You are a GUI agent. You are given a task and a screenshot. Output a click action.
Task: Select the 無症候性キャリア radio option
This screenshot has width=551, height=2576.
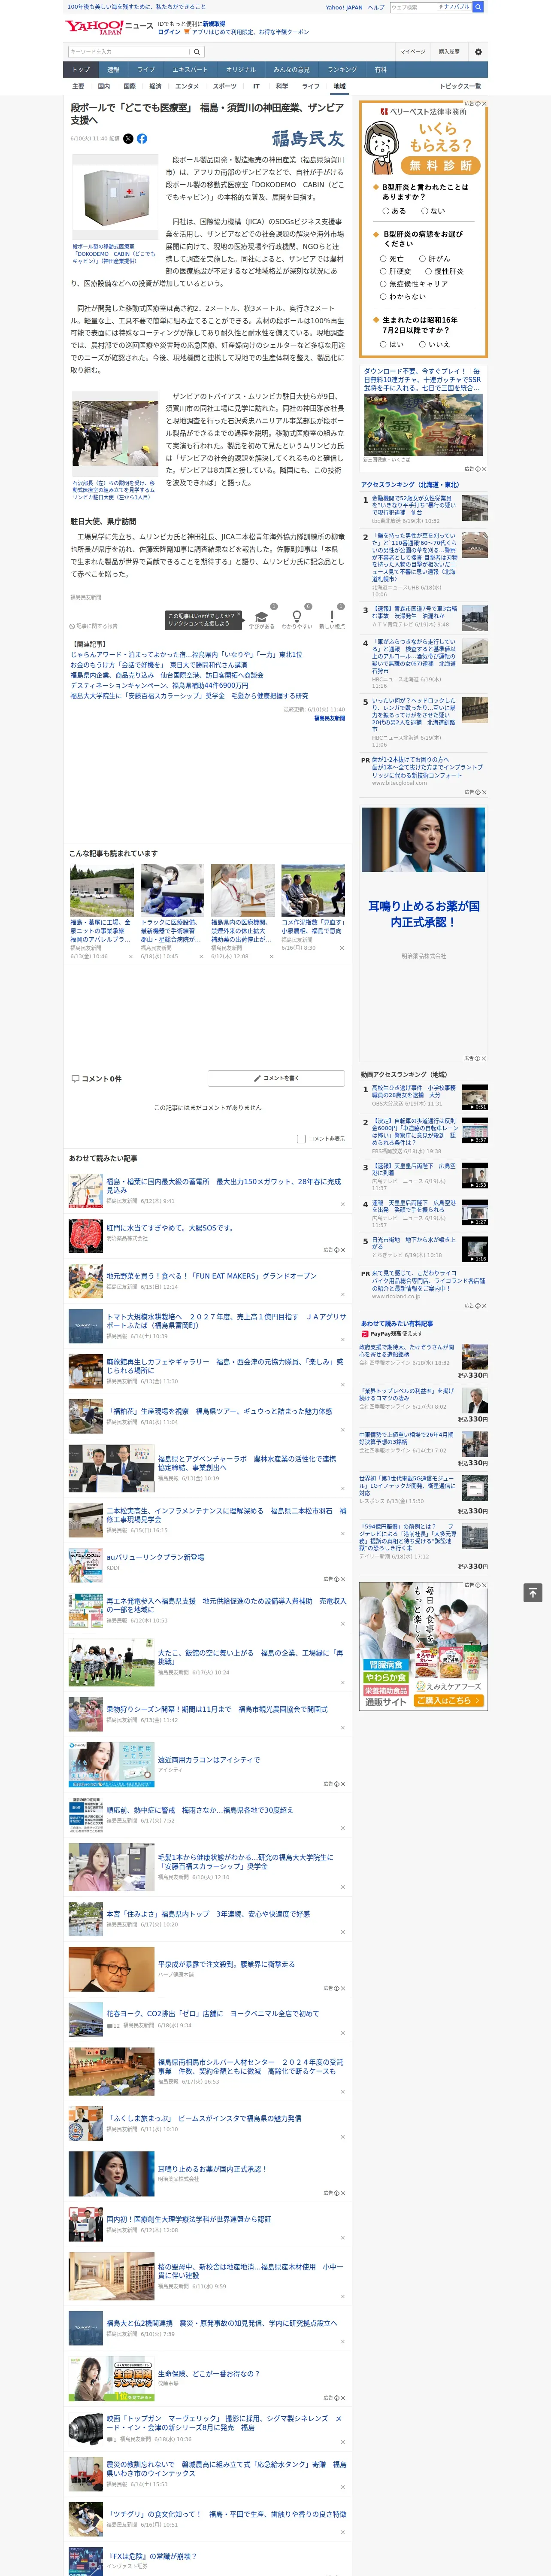coord(383,284)
